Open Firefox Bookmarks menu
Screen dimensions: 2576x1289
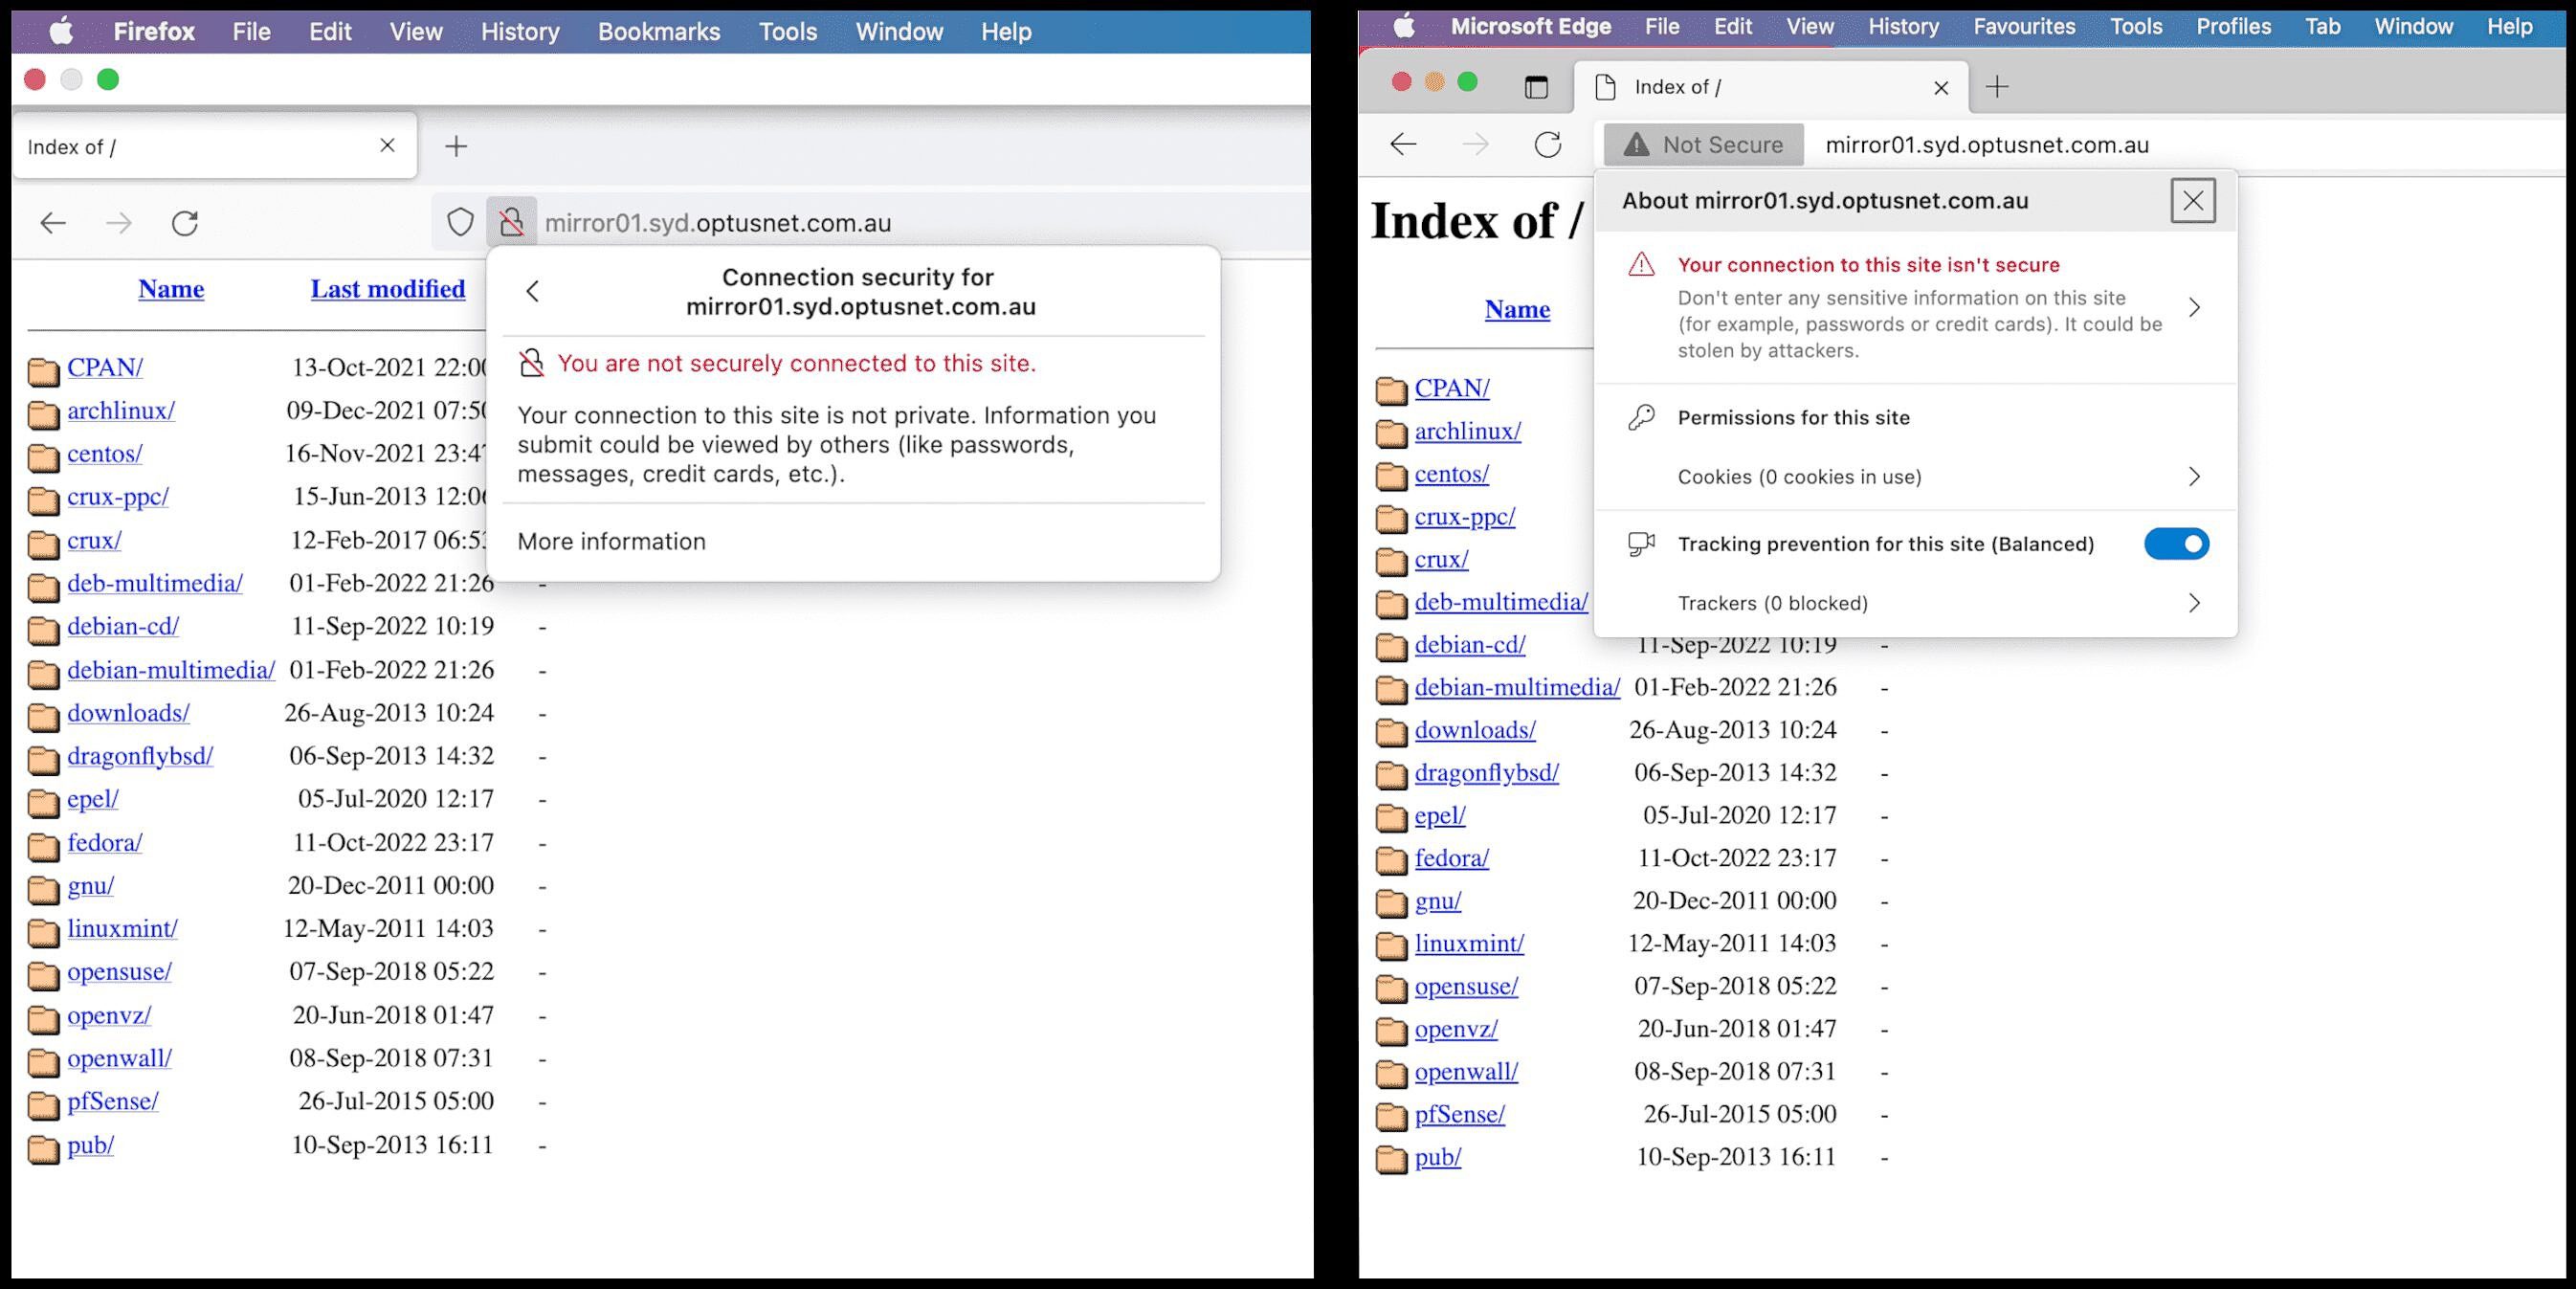point(659,32)
